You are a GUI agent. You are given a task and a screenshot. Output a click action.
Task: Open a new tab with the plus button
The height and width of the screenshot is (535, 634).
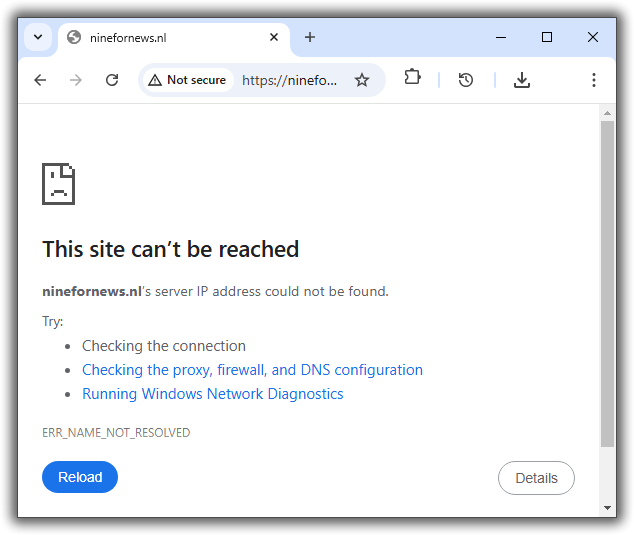click(310, 37)
